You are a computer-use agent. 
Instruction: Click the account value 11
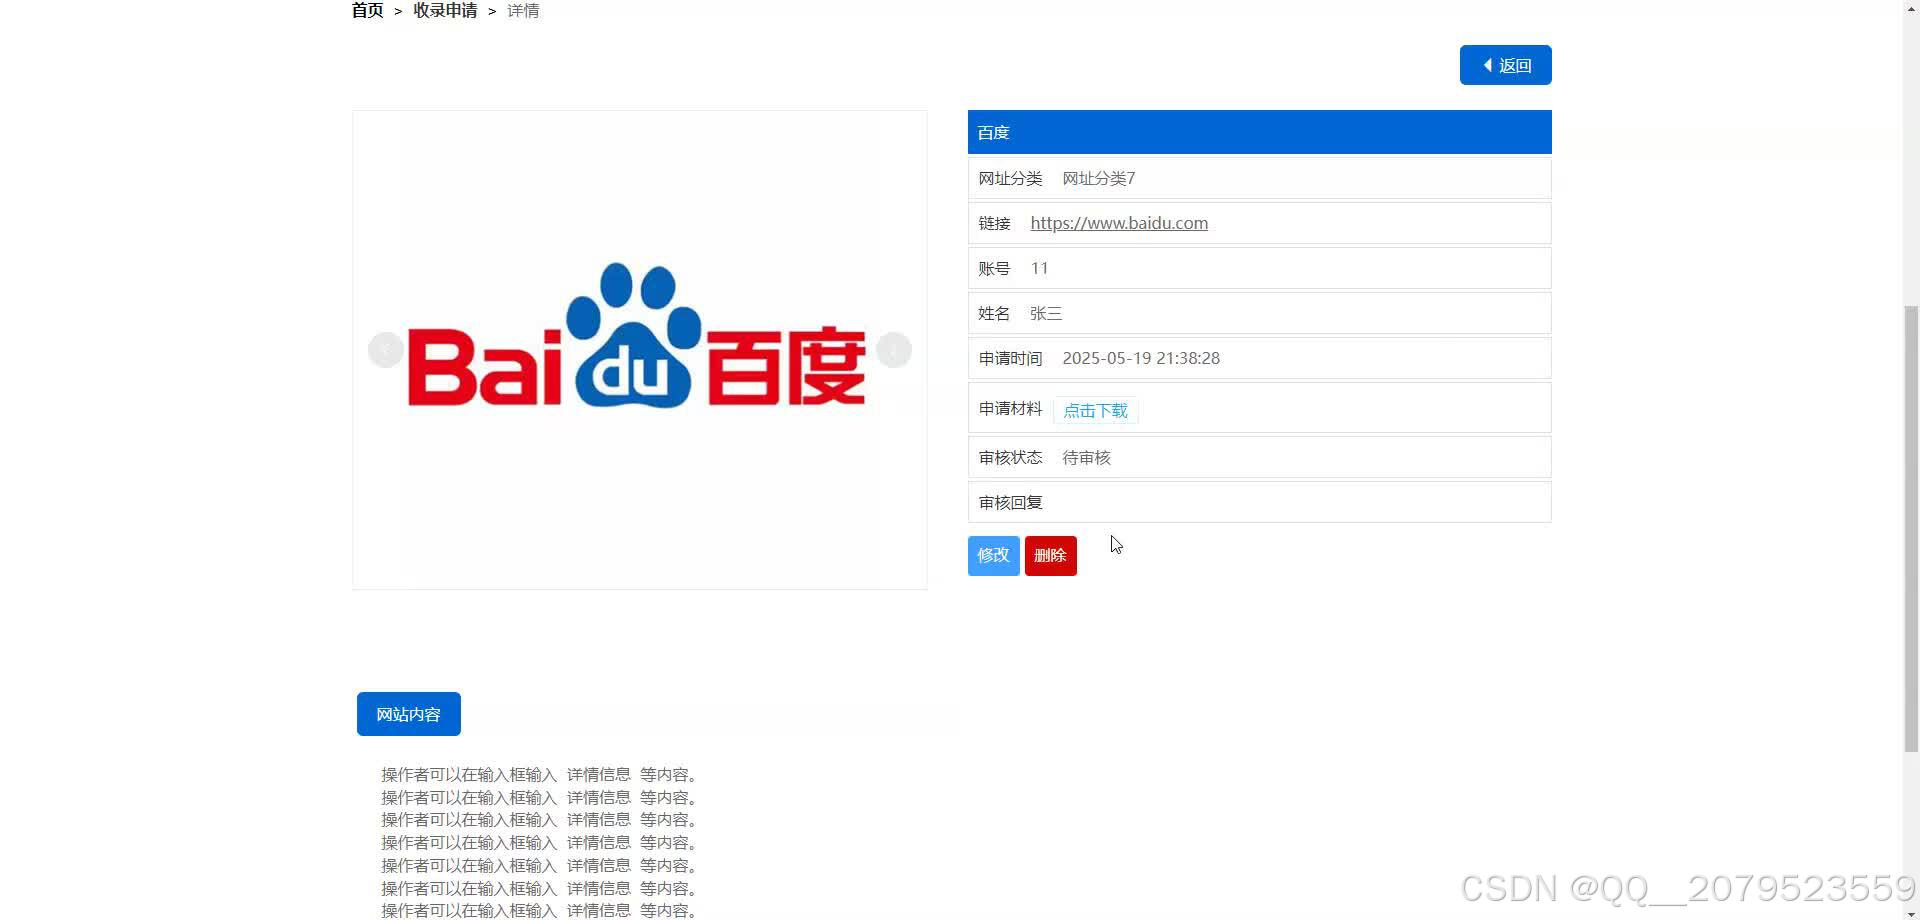point(1039,268)
